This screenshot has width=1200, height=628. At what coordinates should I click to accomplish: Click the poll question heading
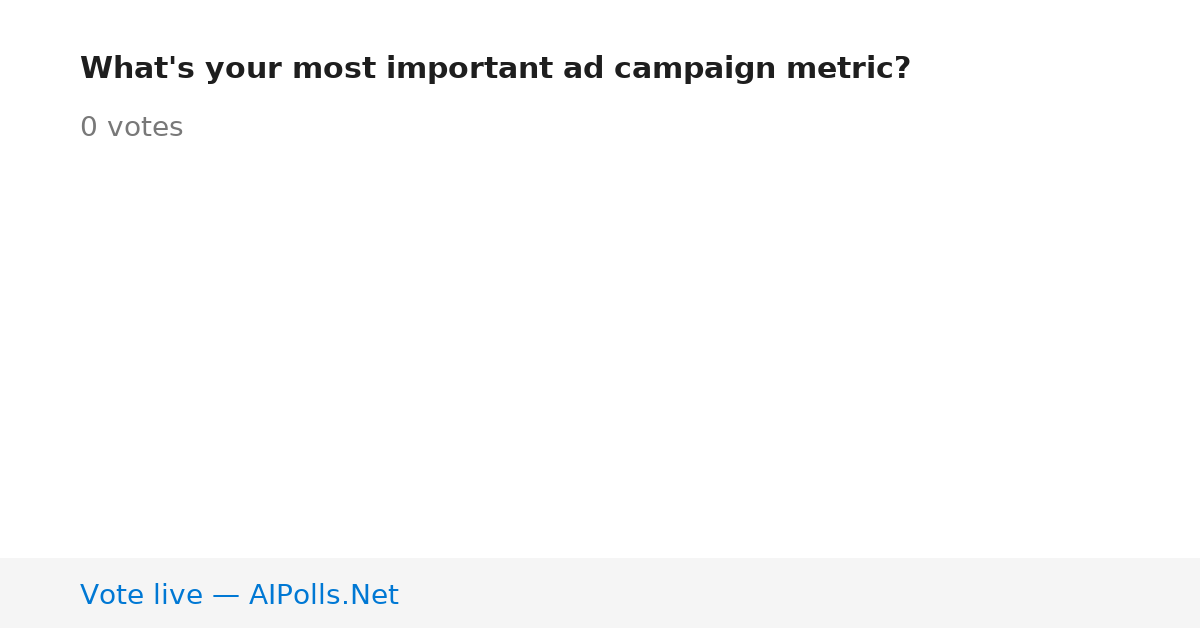495,69
